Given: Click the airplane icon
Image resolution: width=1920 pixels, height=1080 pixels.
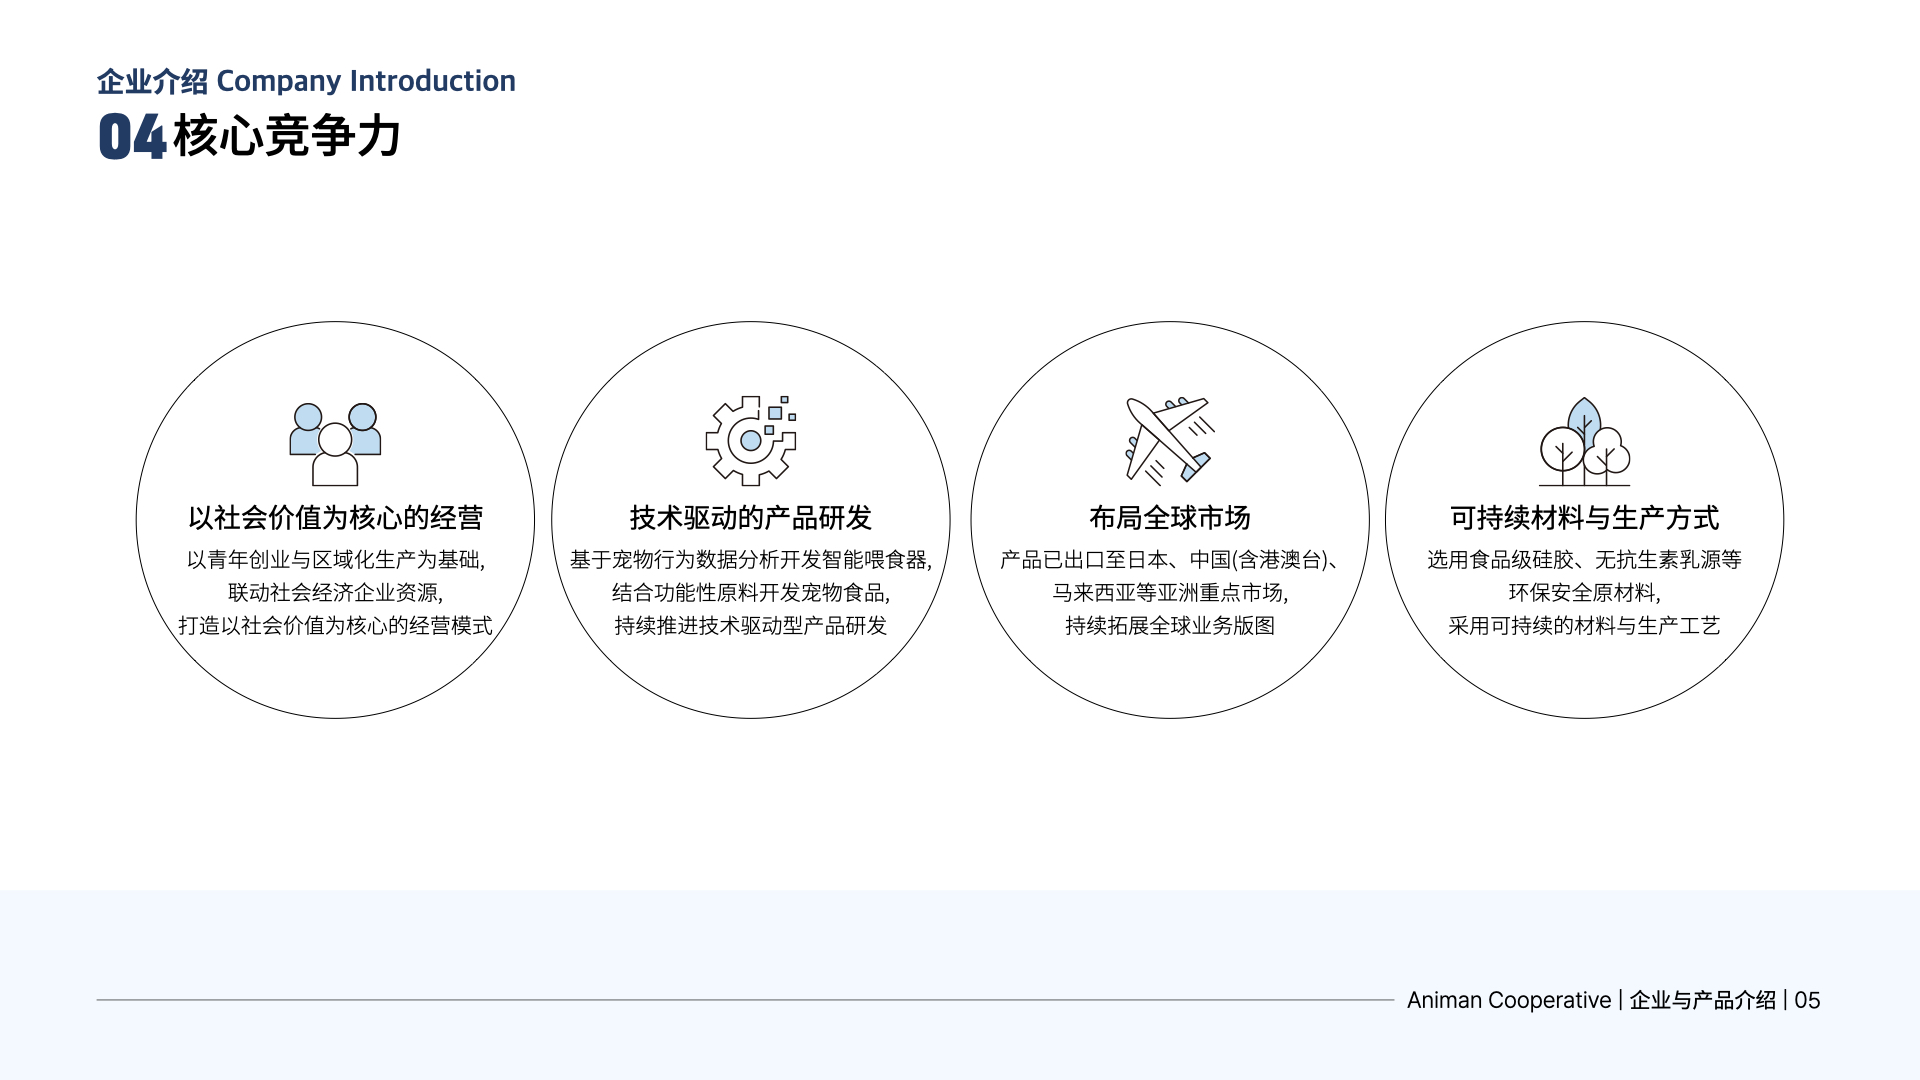Looking at the screenshot, I should click(1169, 440).
